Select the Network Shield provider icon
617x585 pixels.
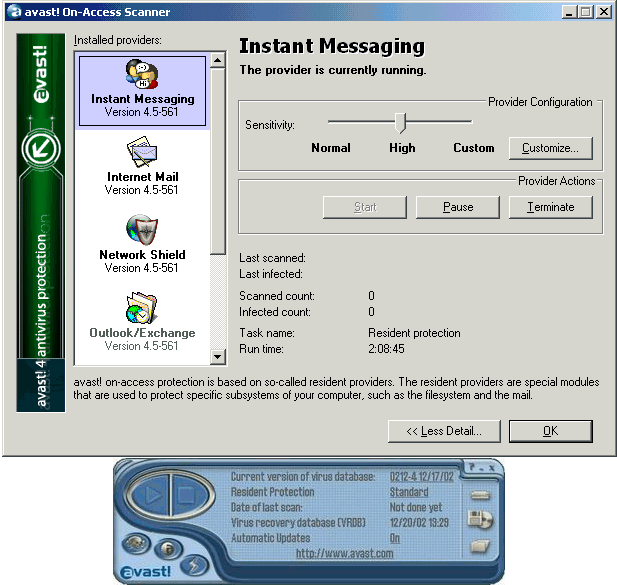click(x=142, y=230)
